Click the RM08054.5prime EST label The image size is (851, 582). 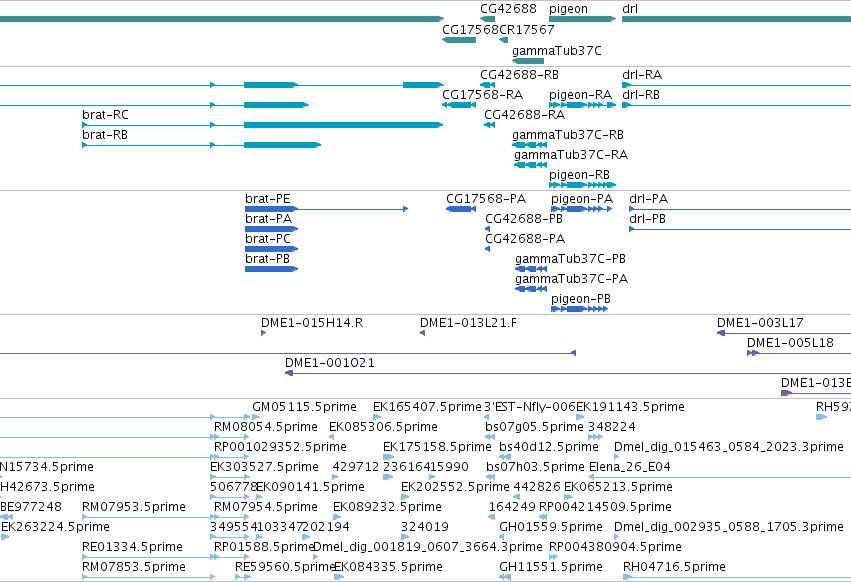(266, 428)
